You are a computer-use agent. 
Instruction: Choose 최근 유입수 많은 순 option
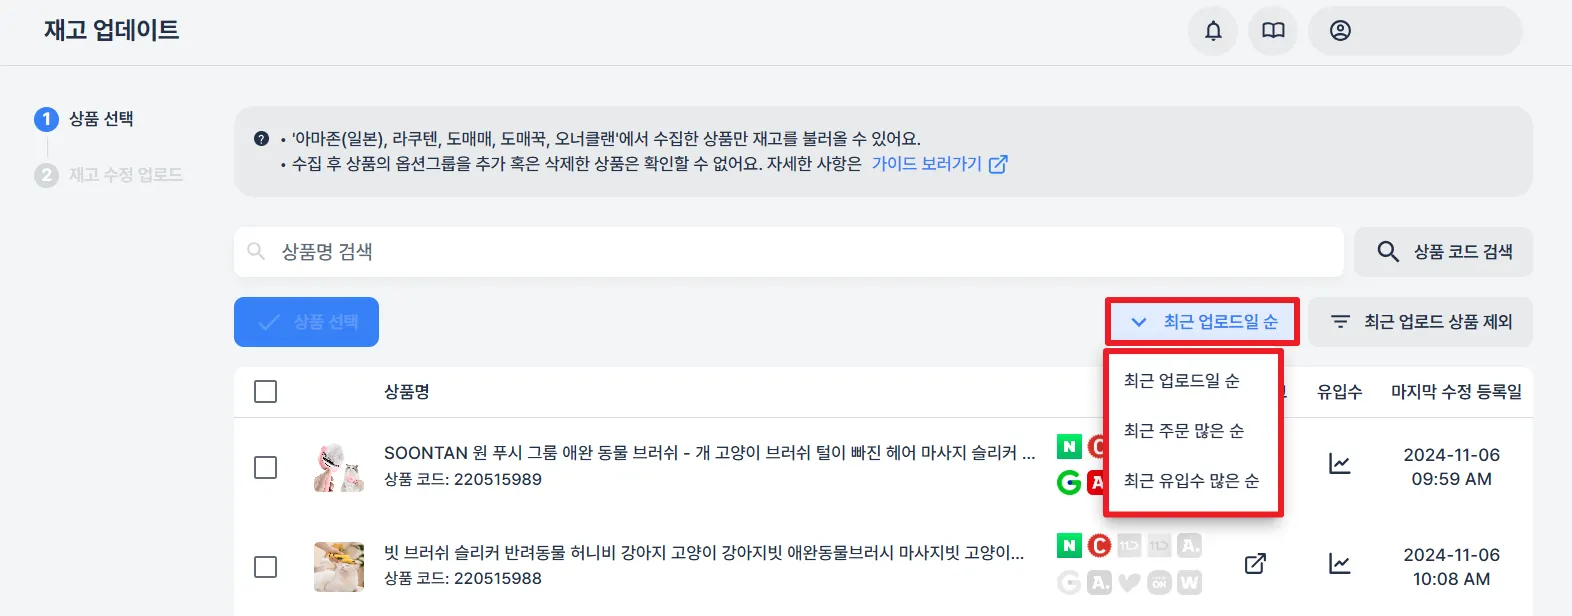[1190, 481]
